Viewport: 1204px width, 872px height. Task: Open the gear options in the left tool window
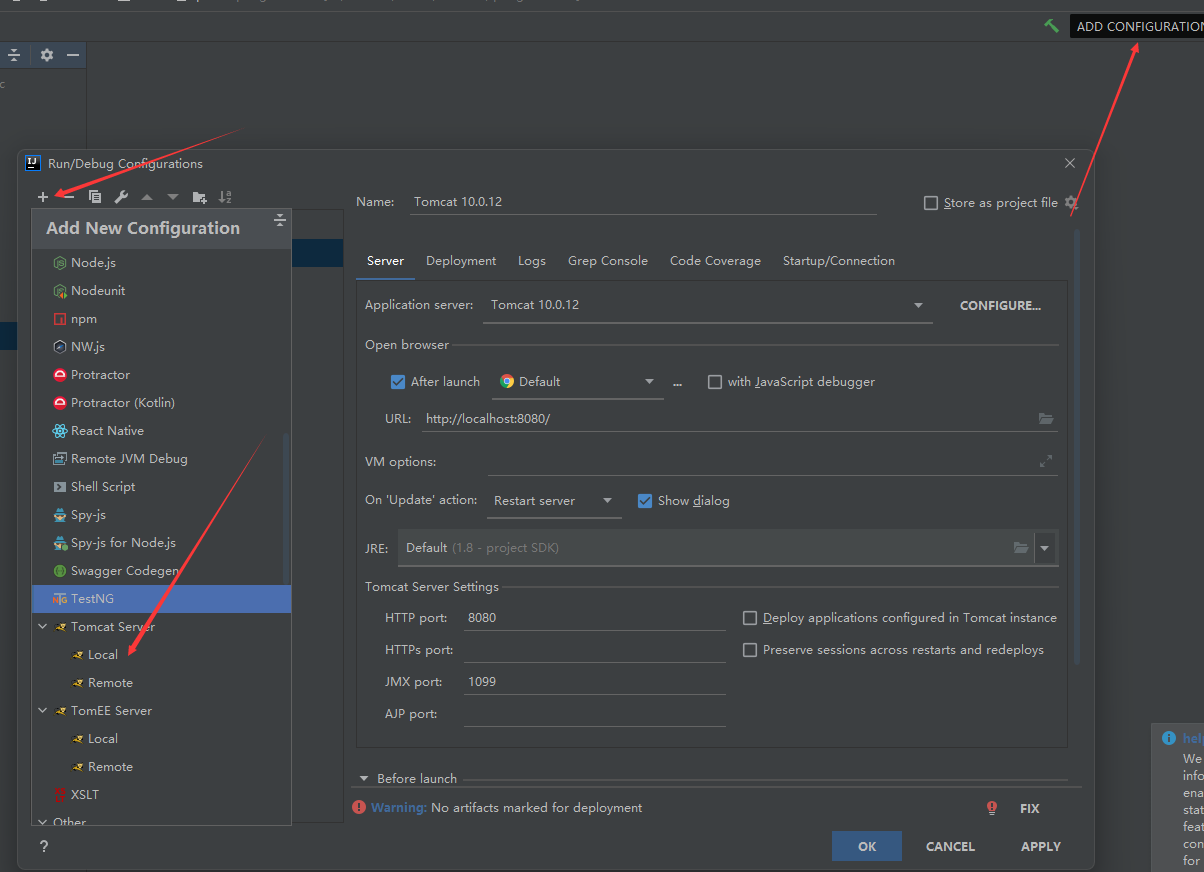pos(47,55)
